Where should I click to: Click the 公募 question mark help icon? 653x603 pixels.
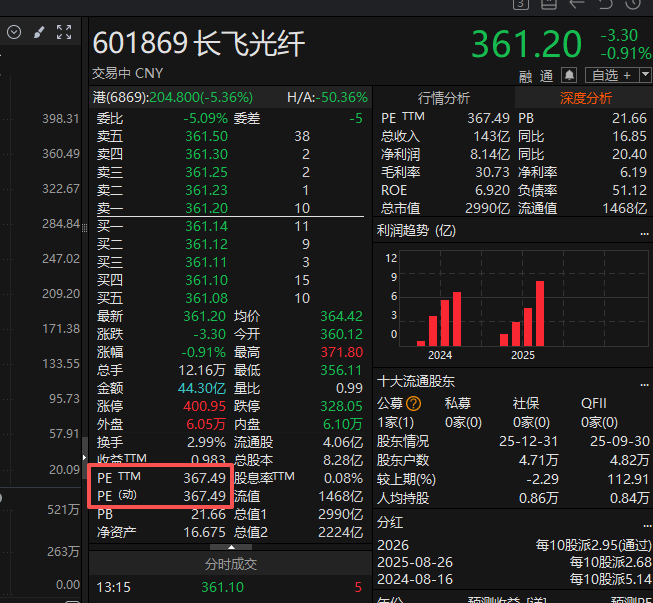tap(414, 404)
